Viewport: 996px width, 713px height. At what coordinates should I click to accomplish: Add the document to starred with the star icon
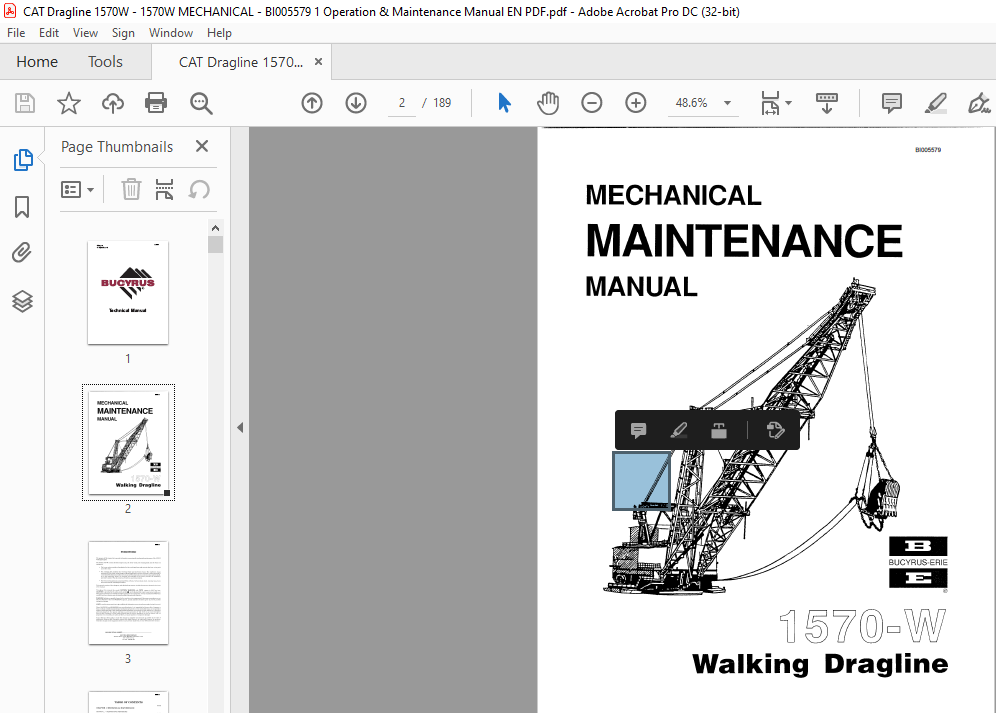69,103
